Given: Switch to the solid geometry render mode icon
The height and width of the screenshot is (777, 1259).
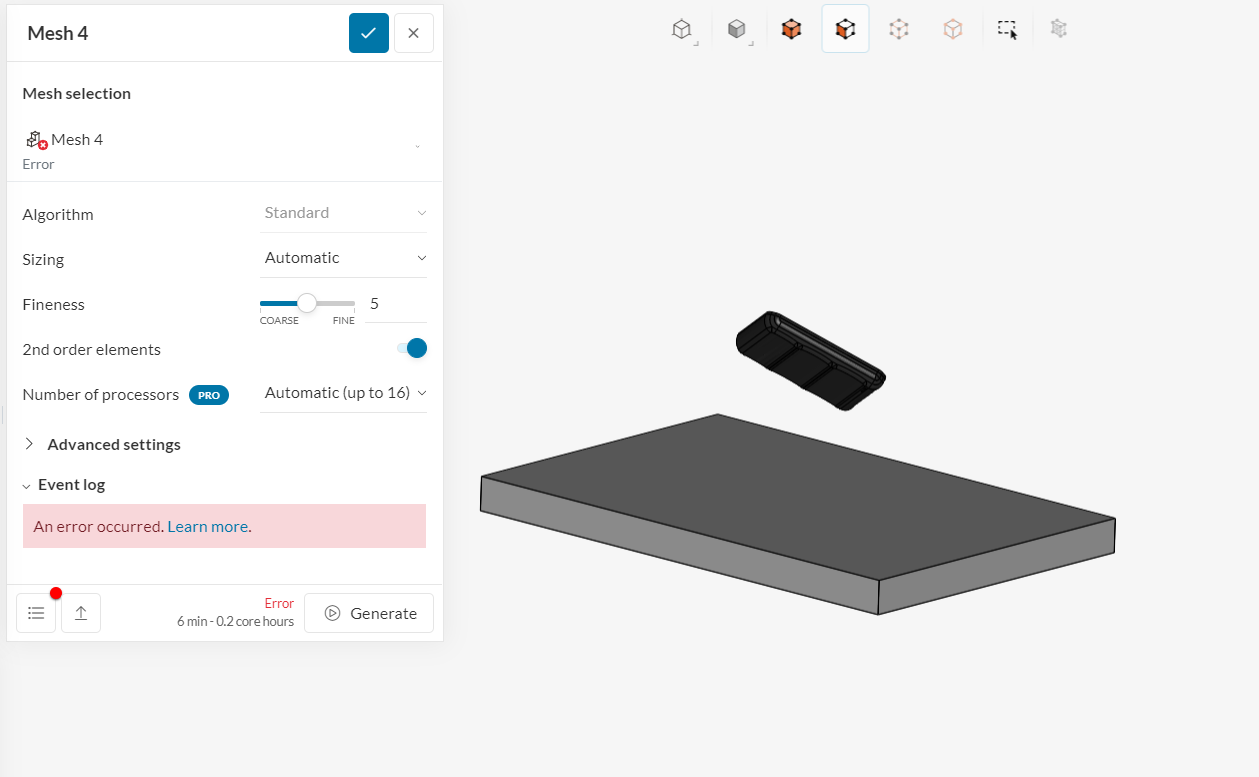Looking at the screenshot, I should point(738,29).
